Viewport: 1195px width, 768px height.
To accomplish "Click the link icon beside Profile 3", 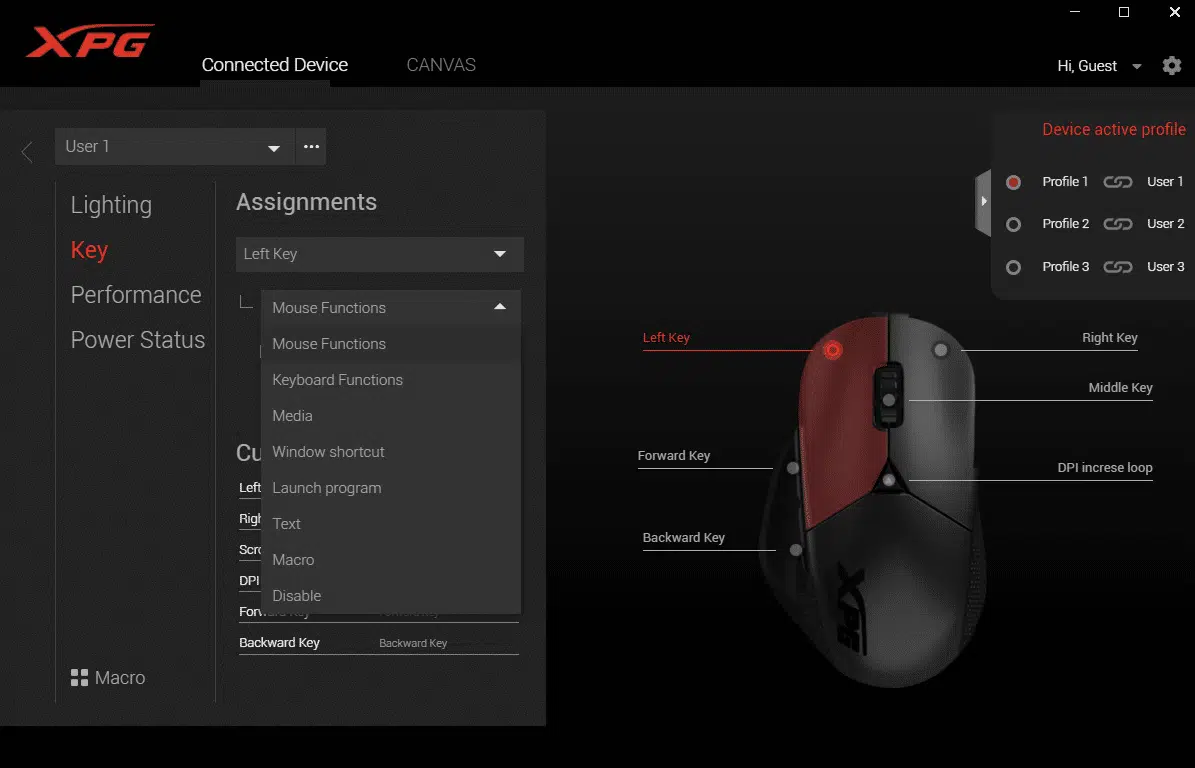I will (1117, 267).
